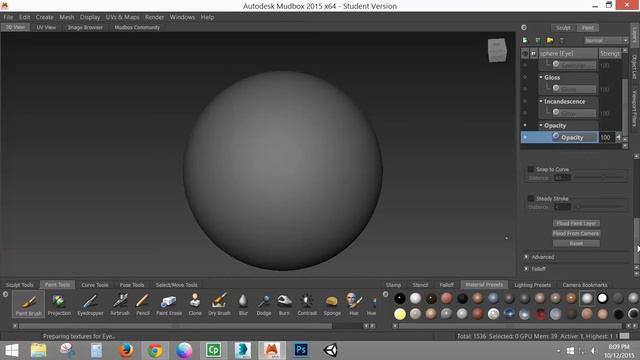Viewport: 640px width, 360px height.
Task: Select the Paint Brush tool
Action: click(29, 304)
